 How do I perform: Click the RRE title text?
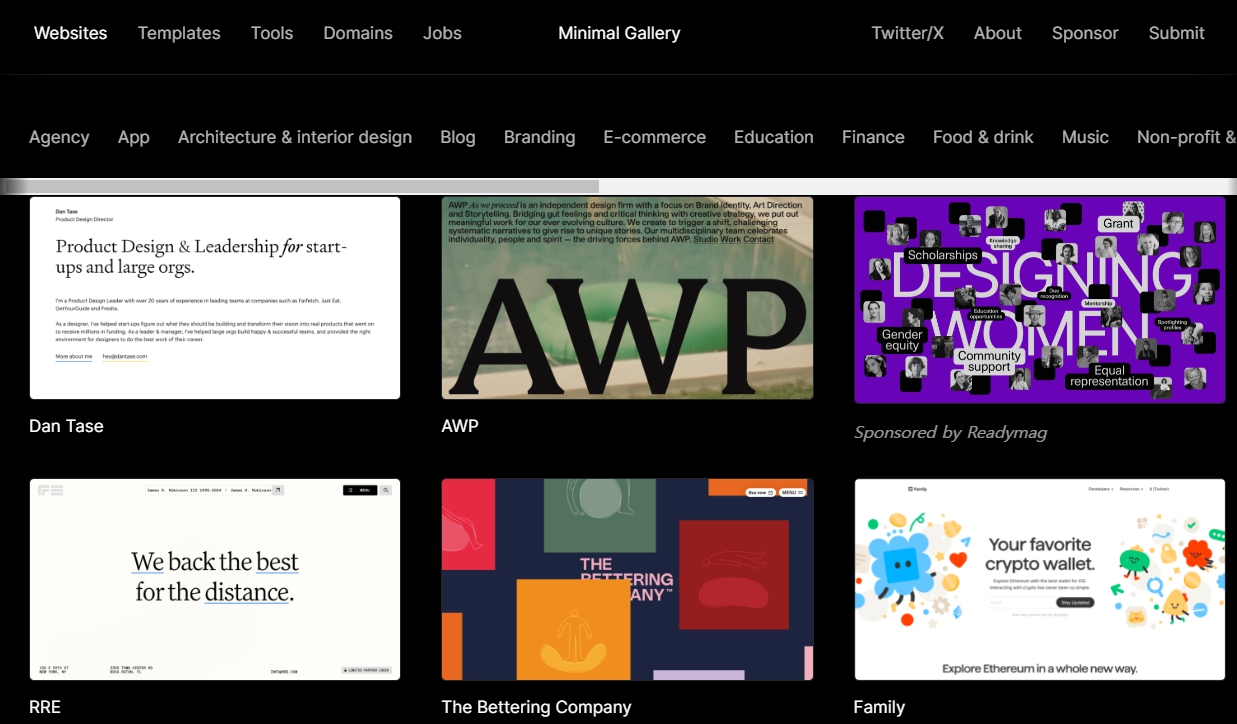coord(45,707)
